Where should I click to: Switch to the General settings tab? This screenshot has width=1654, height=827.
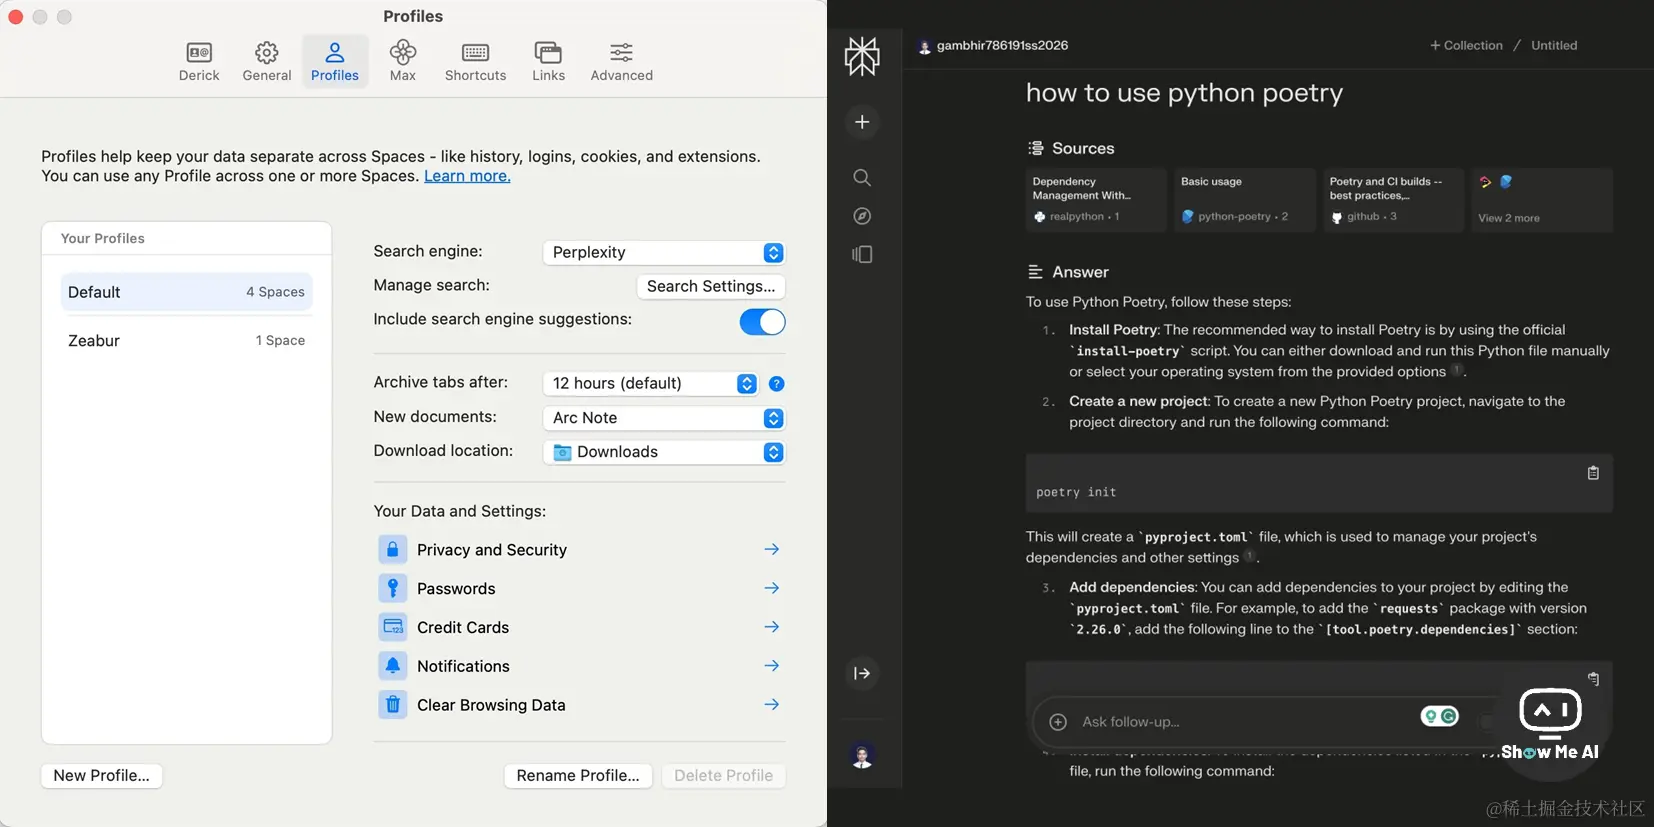click(x=267, y=61)
